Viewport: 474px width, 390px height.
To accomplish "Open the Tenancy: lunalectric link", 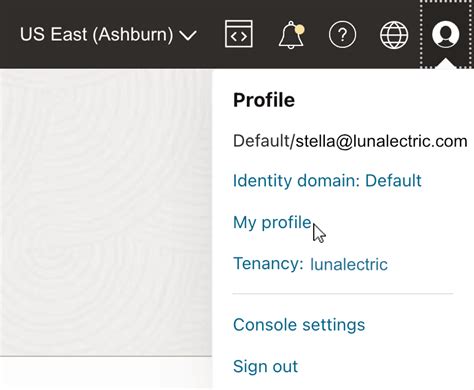I will [310, 264].
